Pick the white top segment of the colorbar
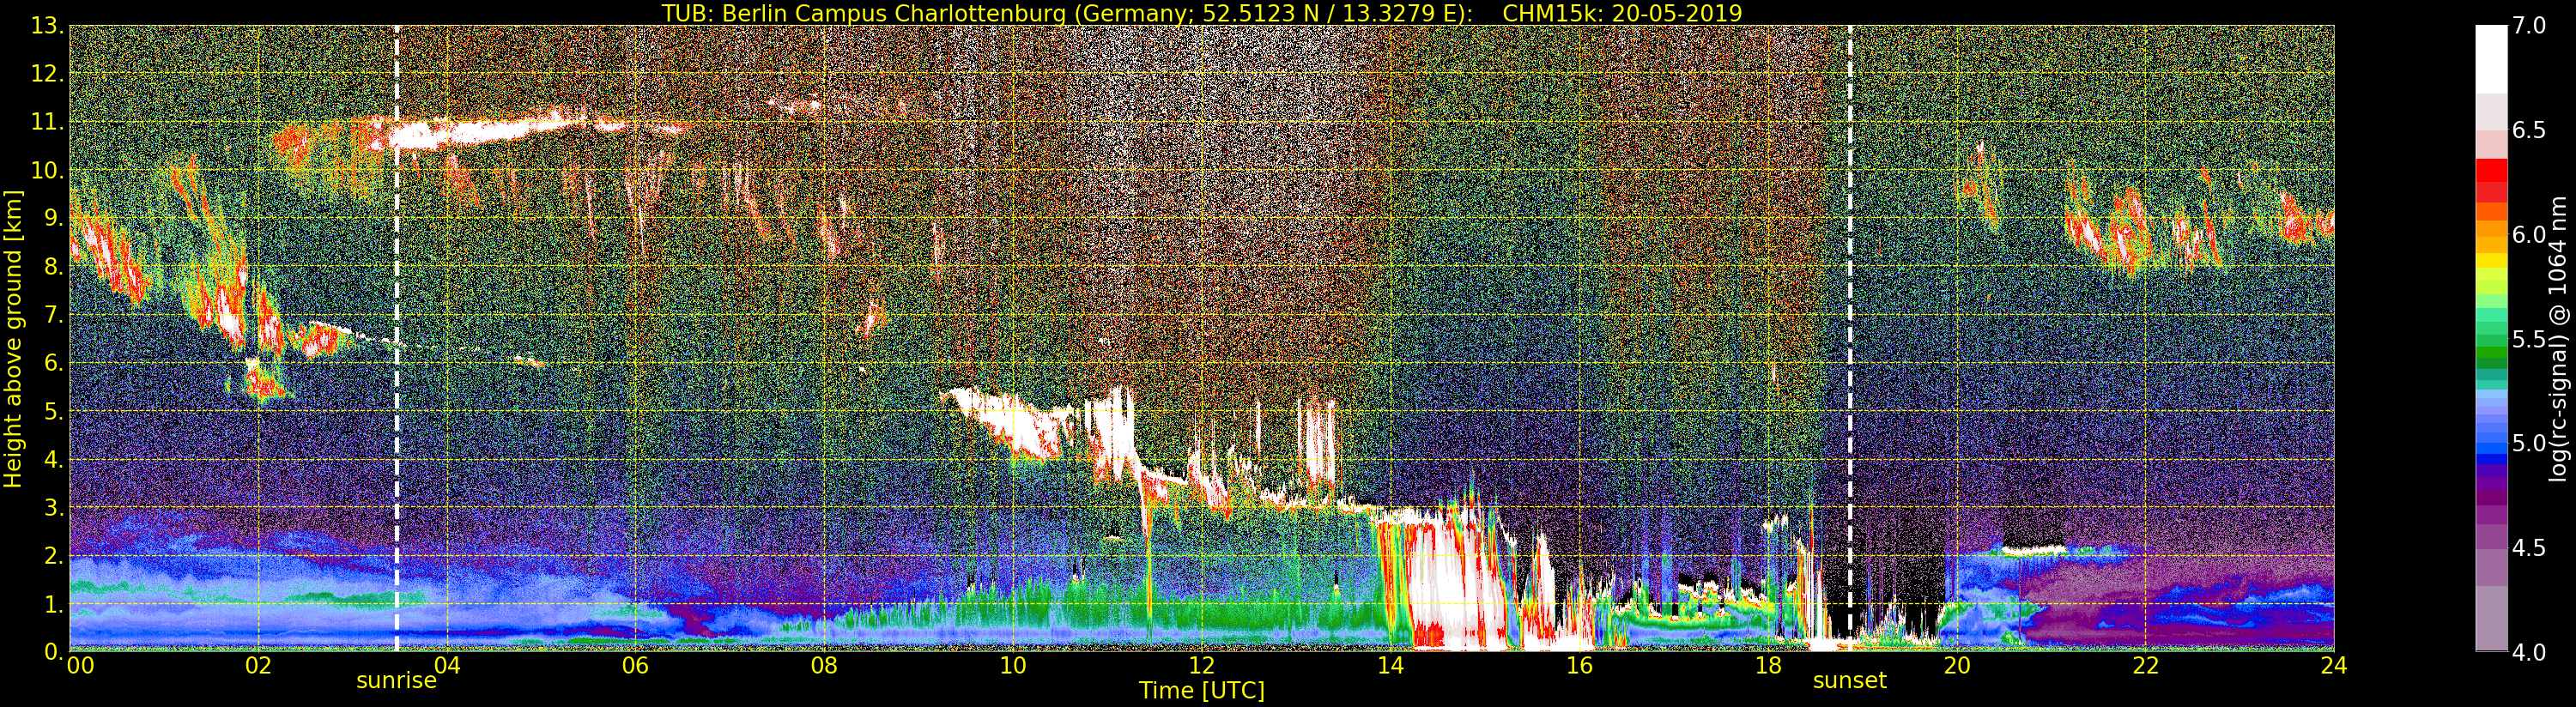This screenshot has width=2576, height=707. [x=2491, y=58]
